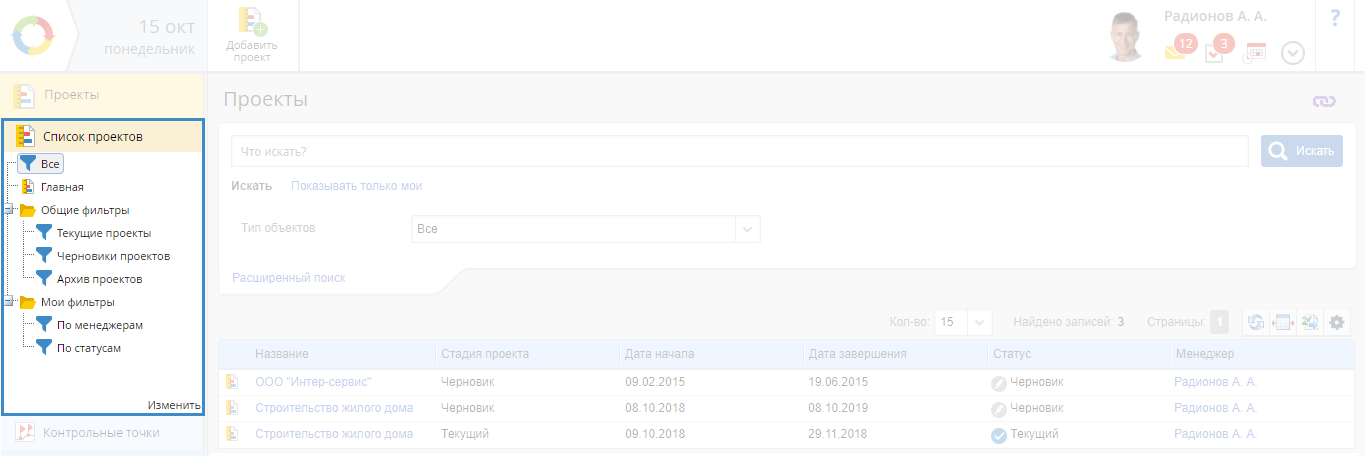Select Текущие проекты filter

(x=104, y=233)
